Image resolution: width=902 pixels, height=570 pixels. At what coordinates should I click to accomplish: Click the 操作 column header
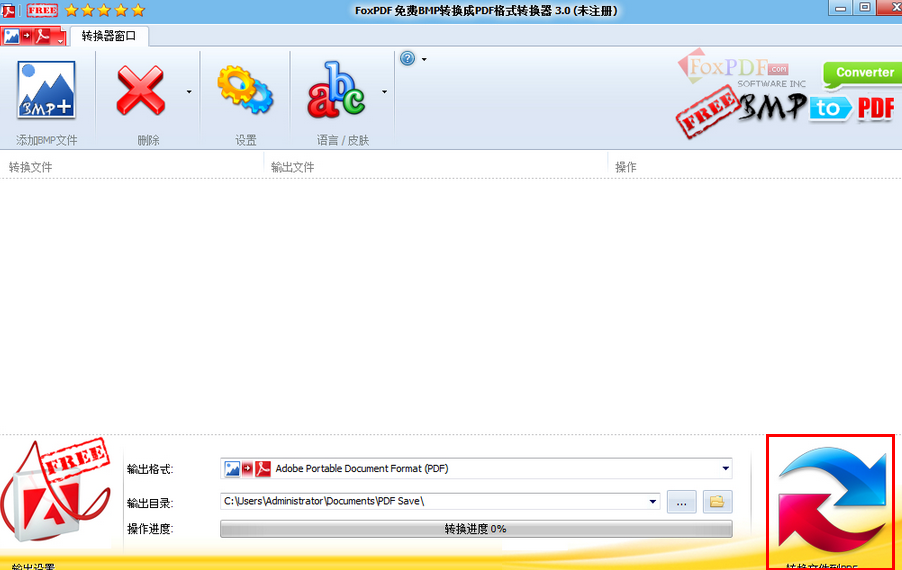[x=626, y=167]
